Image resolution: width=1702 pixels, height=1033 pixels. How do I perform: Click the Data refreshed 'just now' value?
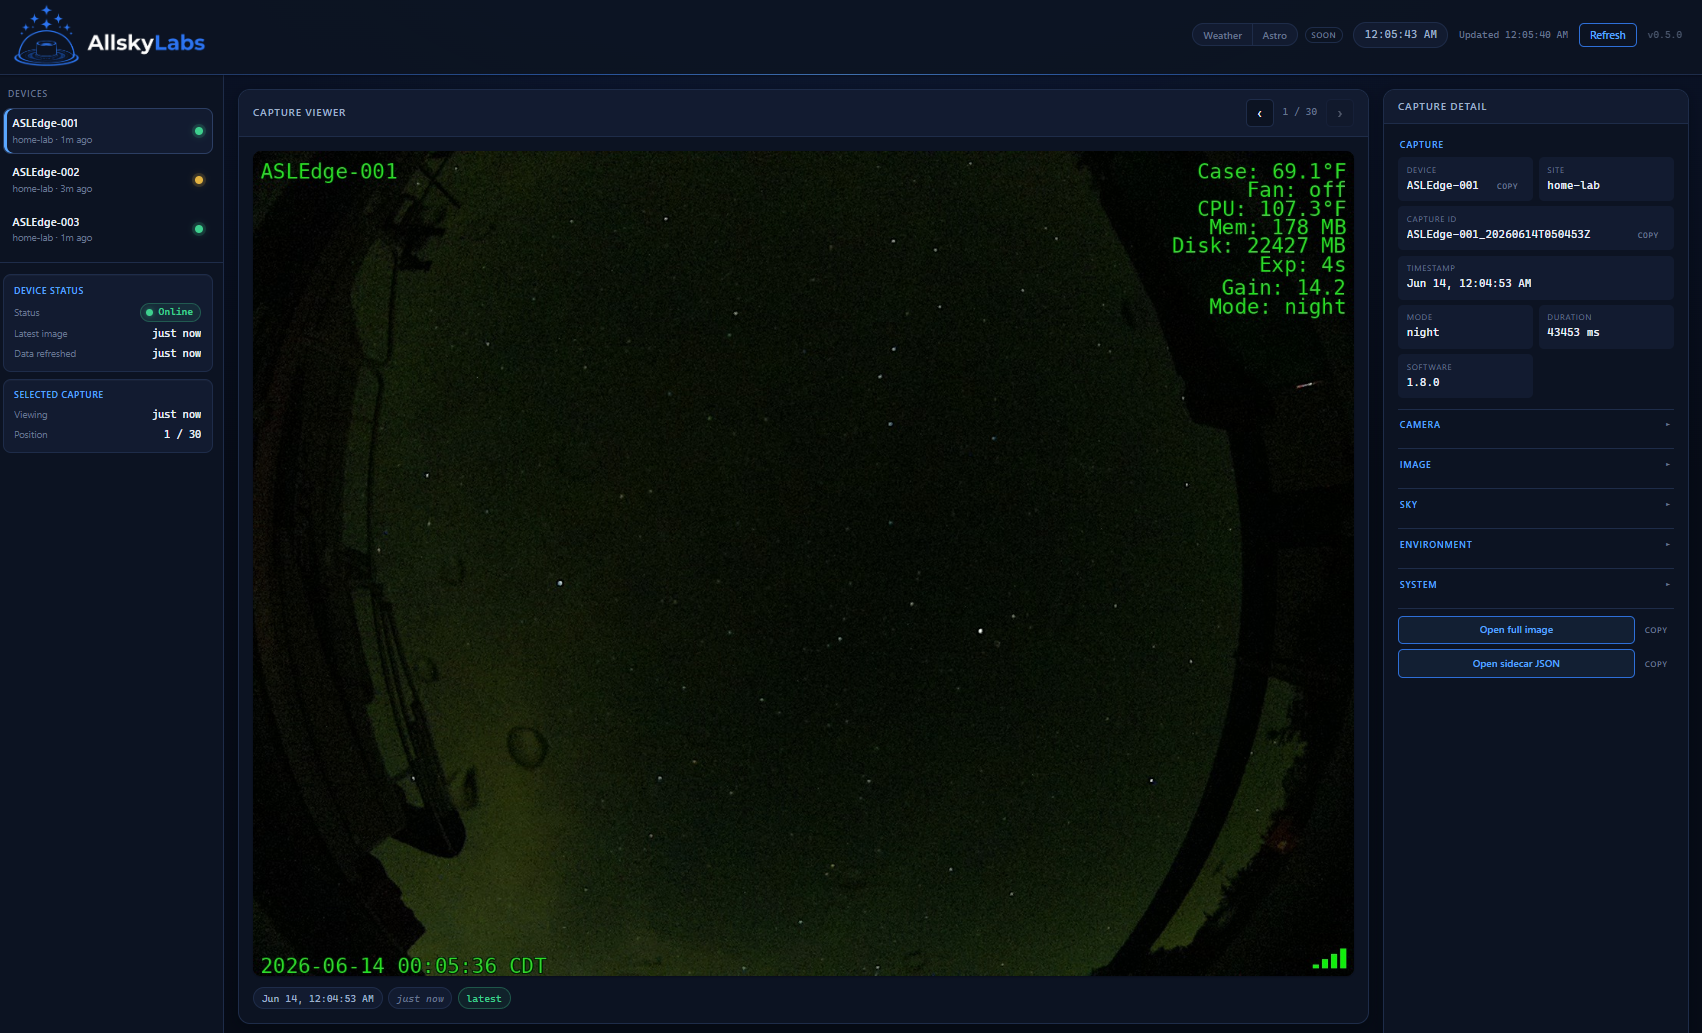point(177,354)
